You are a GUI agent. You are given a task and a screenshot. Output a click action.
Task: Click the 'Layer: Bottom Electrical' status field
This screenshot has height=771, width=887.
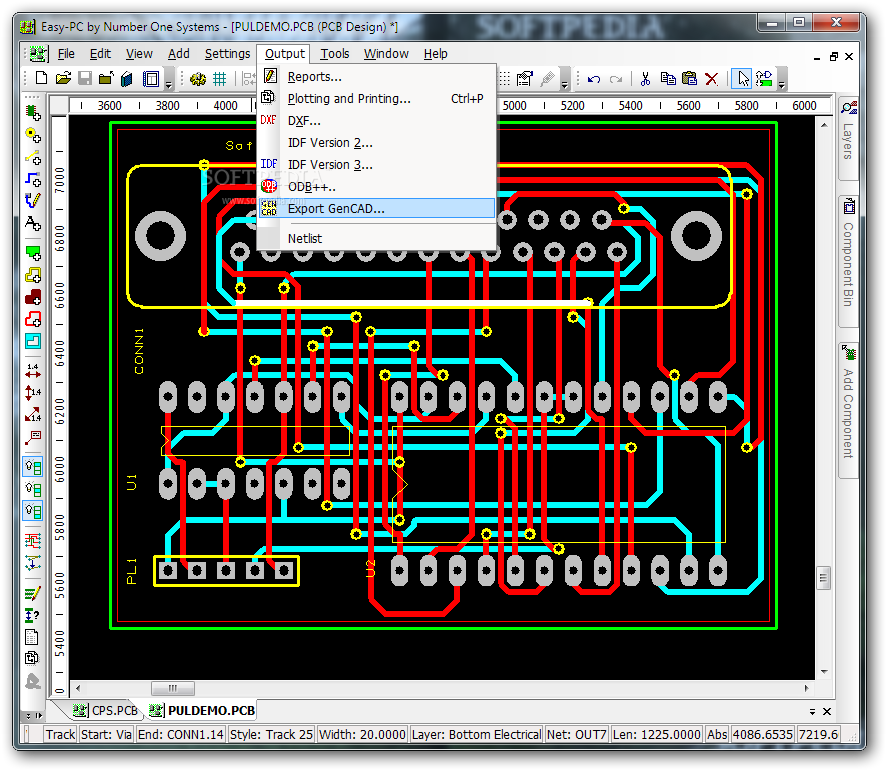tap(476, 734)
